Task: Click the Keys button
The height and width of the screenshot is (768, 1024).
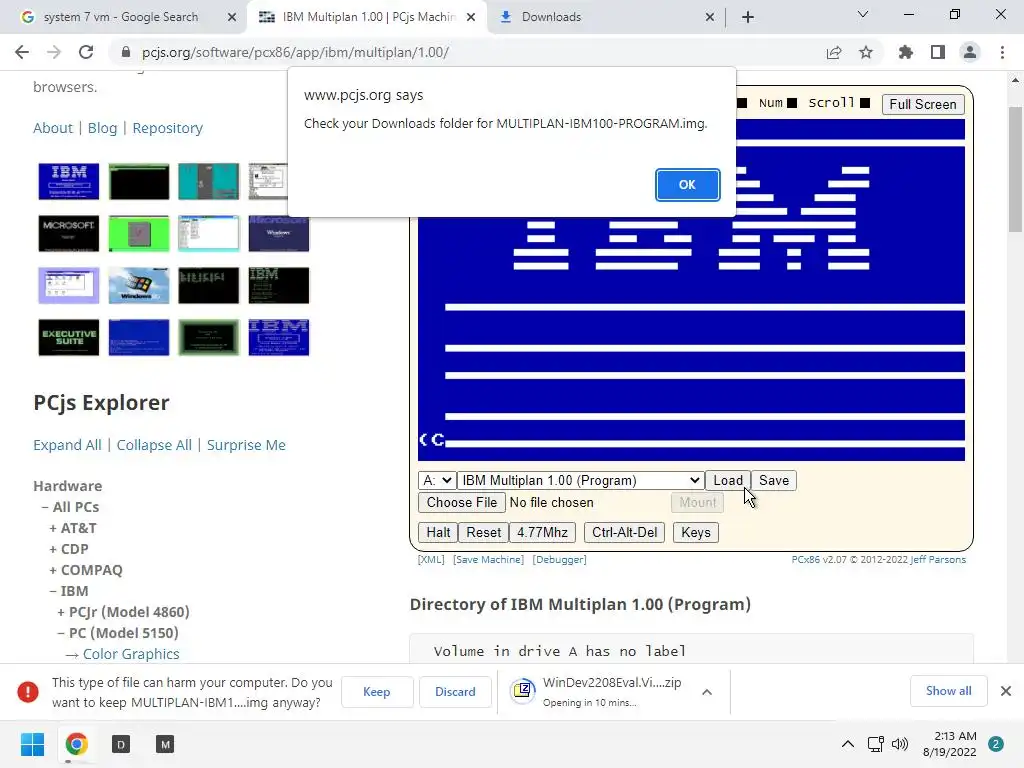Action: (696, 532)
